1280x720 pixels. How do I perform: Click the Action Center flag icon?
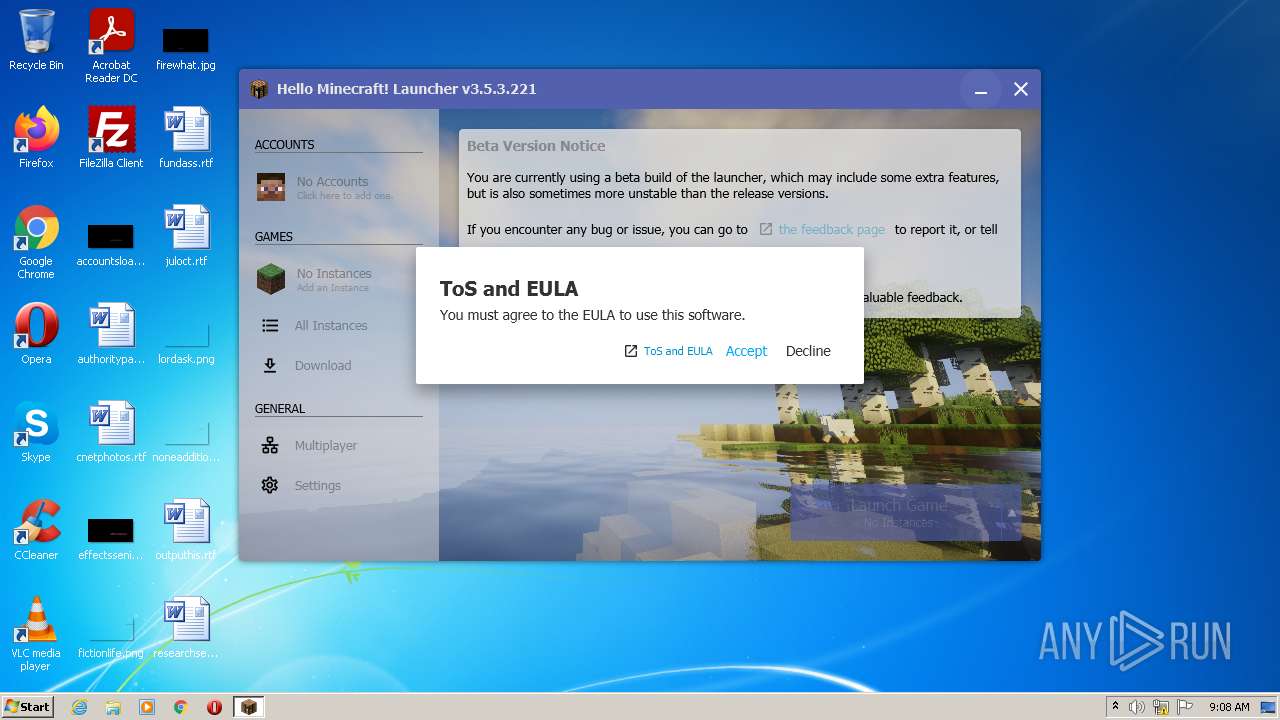(x=1184, y=707)
